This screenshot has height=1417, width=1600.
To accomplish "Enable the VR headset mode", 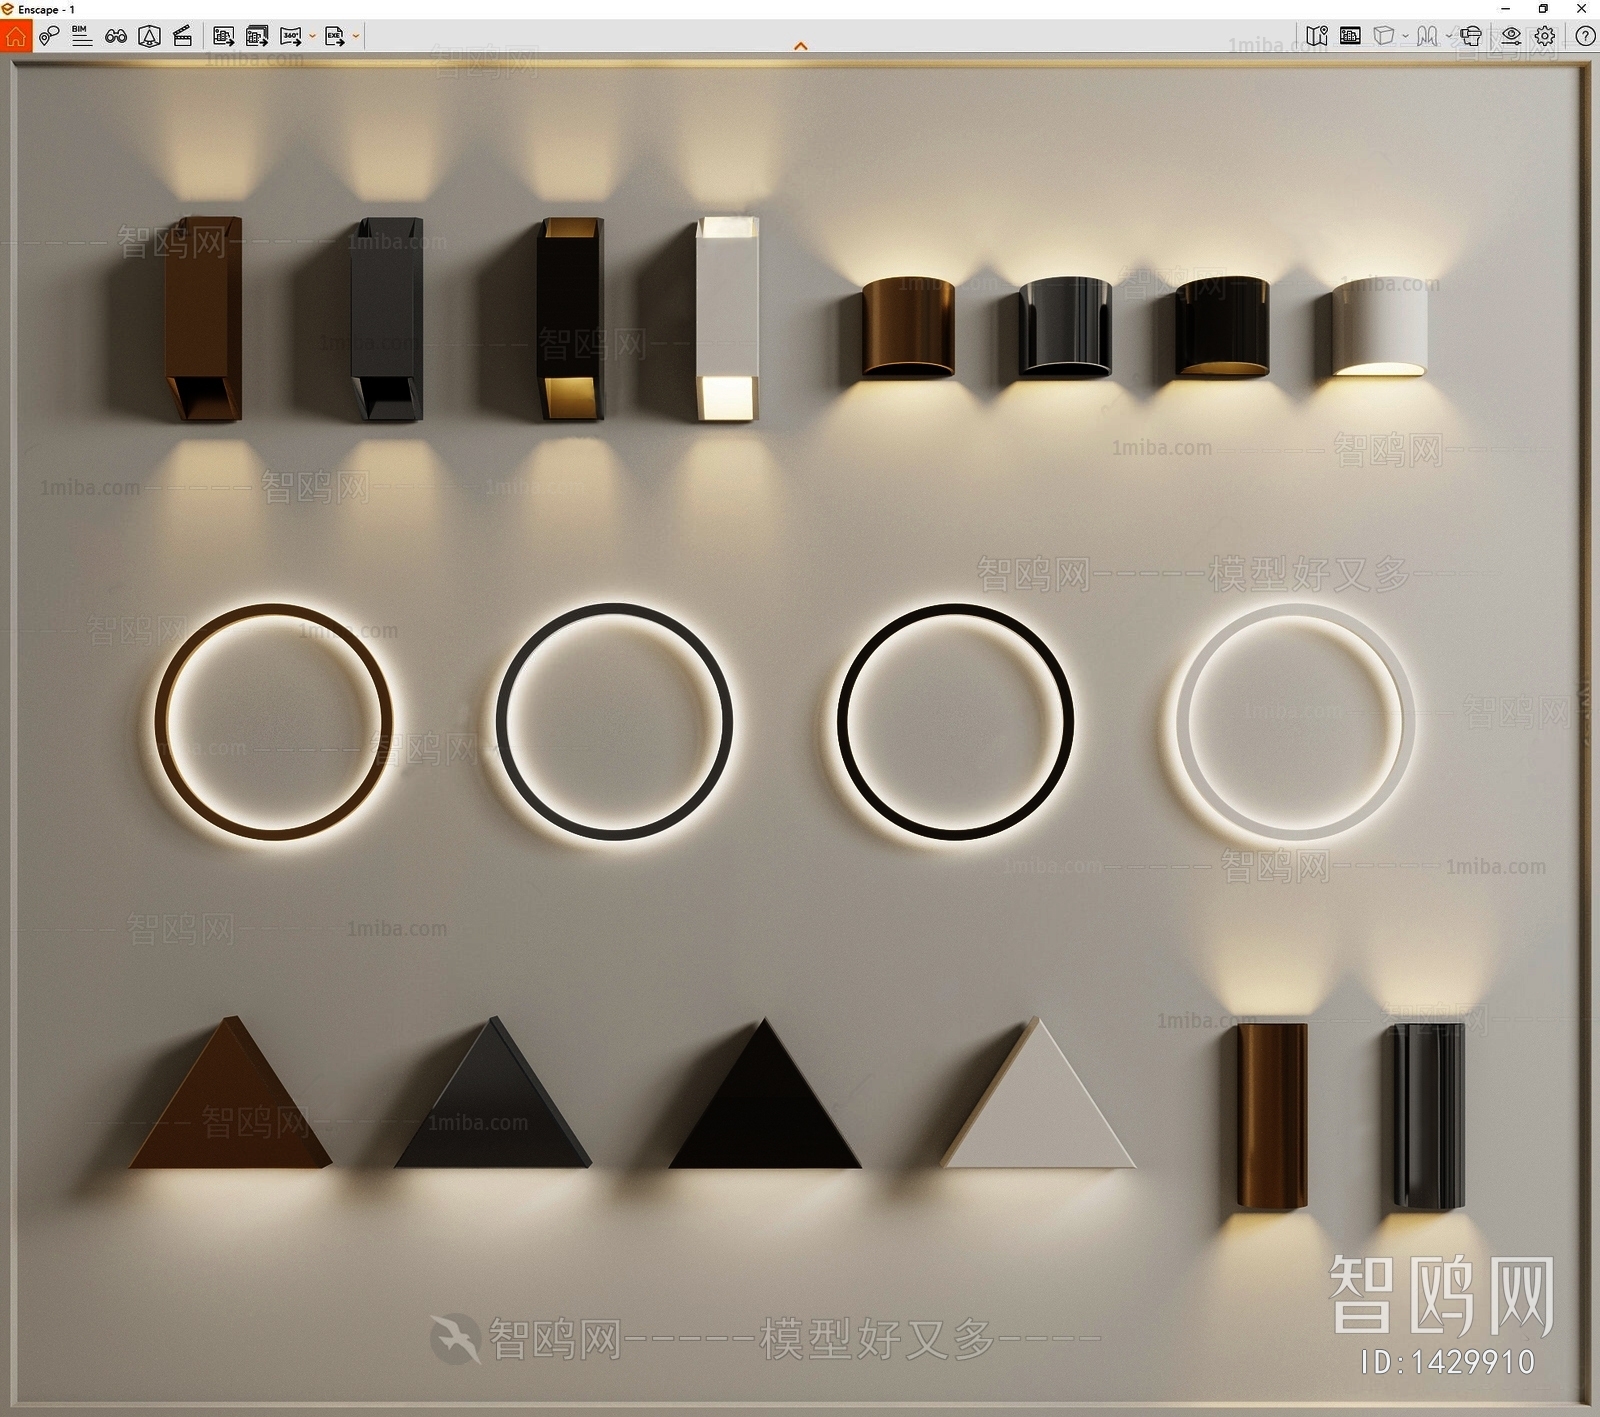I will click(1470, 37).
